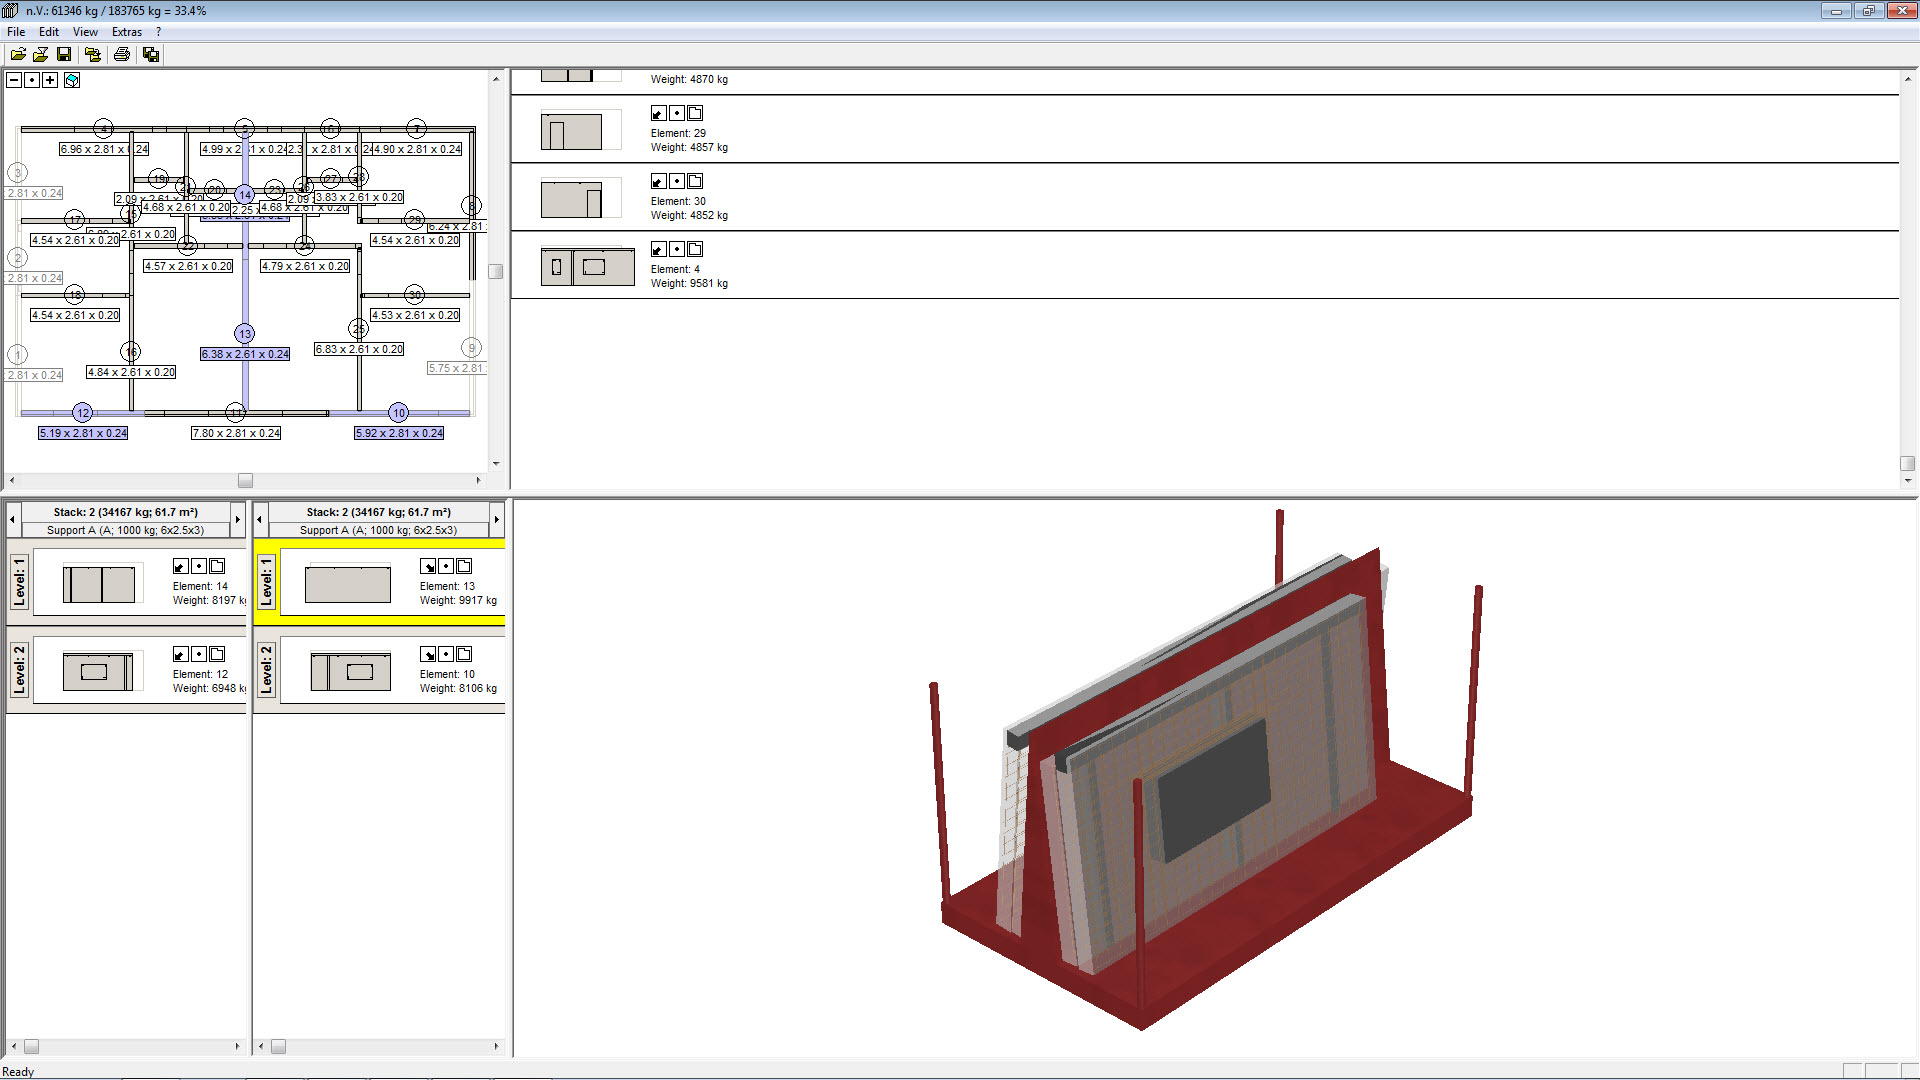Go to next stack in right stack panel

tap(496, 519)
